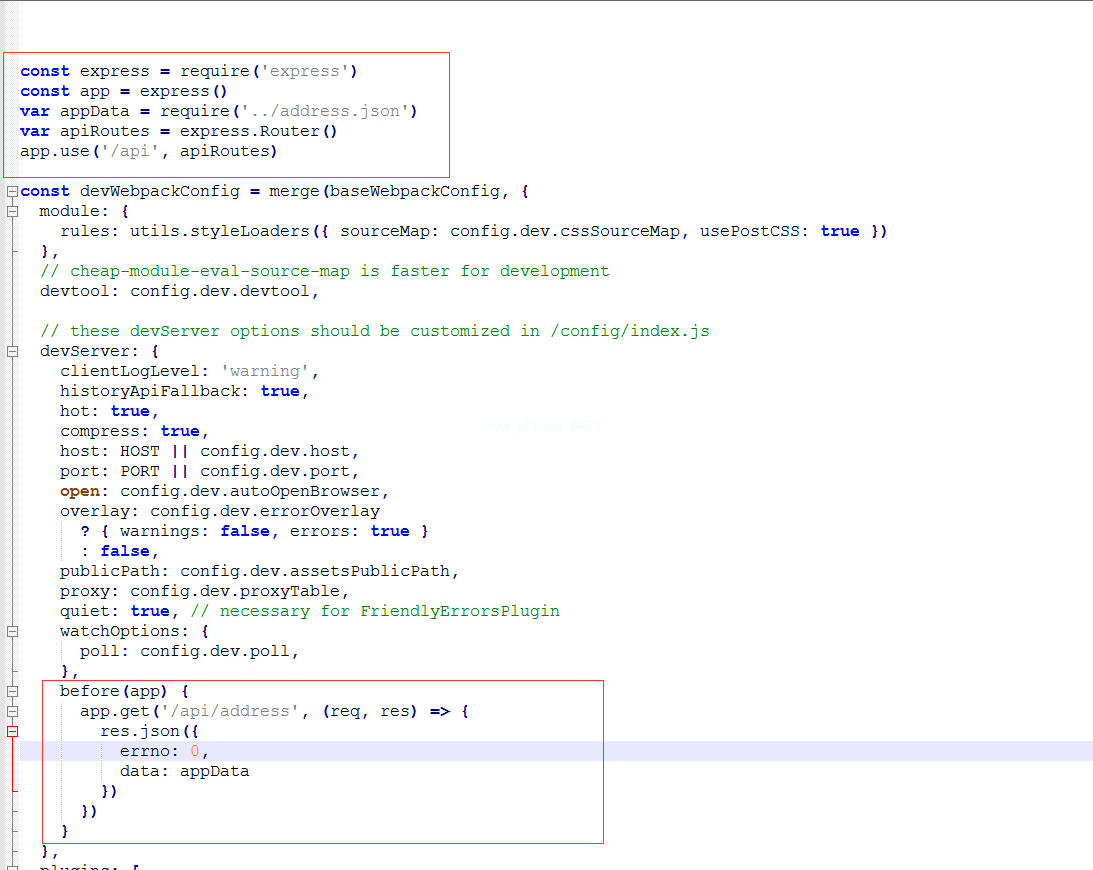Click the rules: utils.styleLoaders line
Image resolution: width=1093 pixels, height=870 pixels.
coord(473,231)
